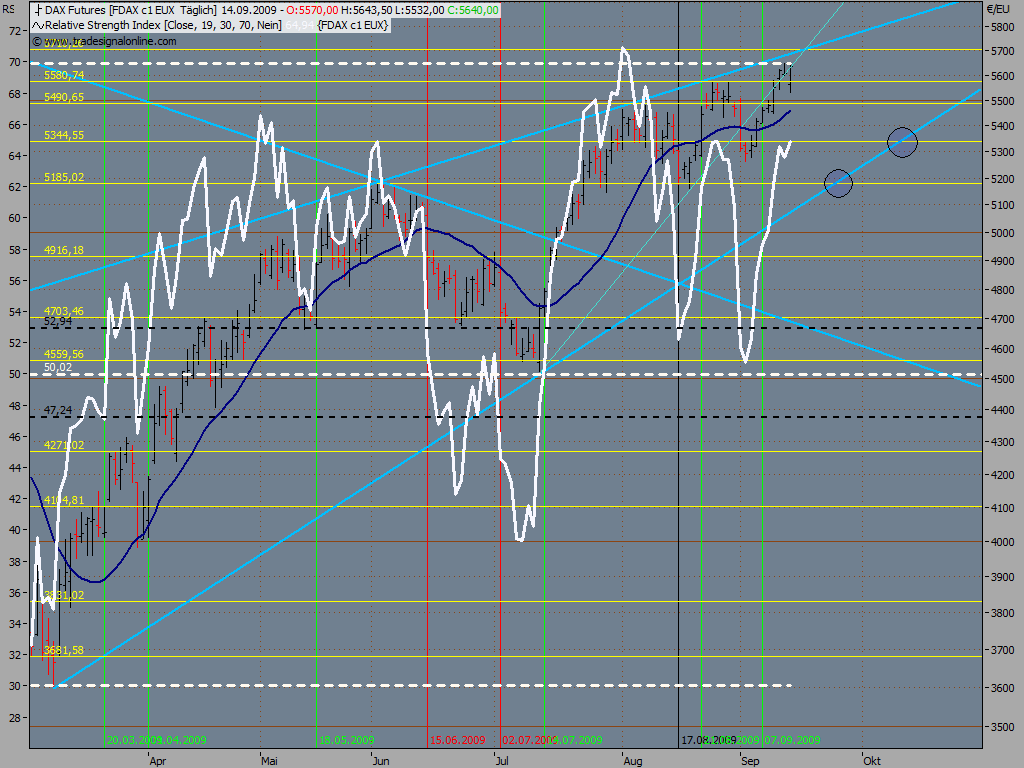This screenshot has width=1024, height=768.
Task: Click the {FDAX c1 EUX} symbol tag
Action: point(353,25)
